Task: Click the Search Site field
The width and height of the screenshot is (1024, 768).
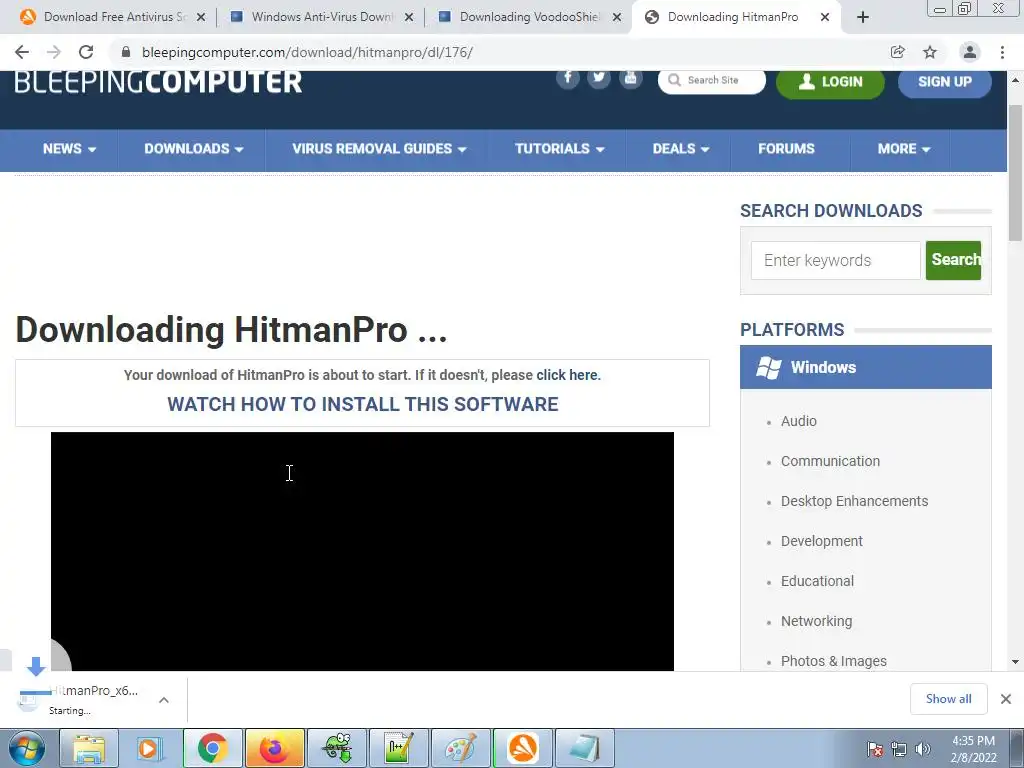Action: (712, 80)
